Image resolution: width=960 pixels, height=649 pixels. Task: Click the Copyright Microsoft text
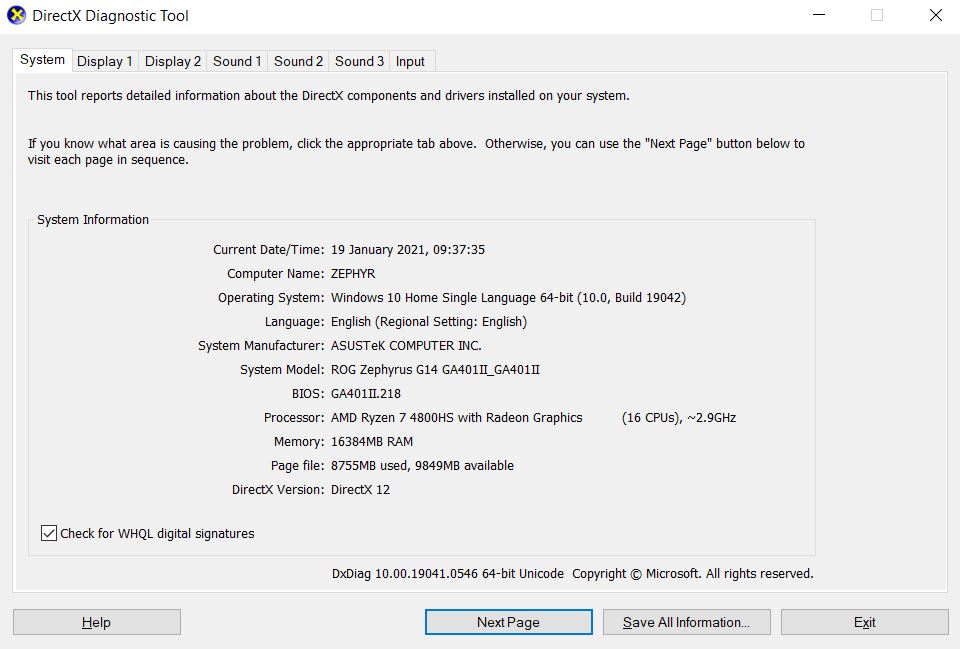click(692, 574)
